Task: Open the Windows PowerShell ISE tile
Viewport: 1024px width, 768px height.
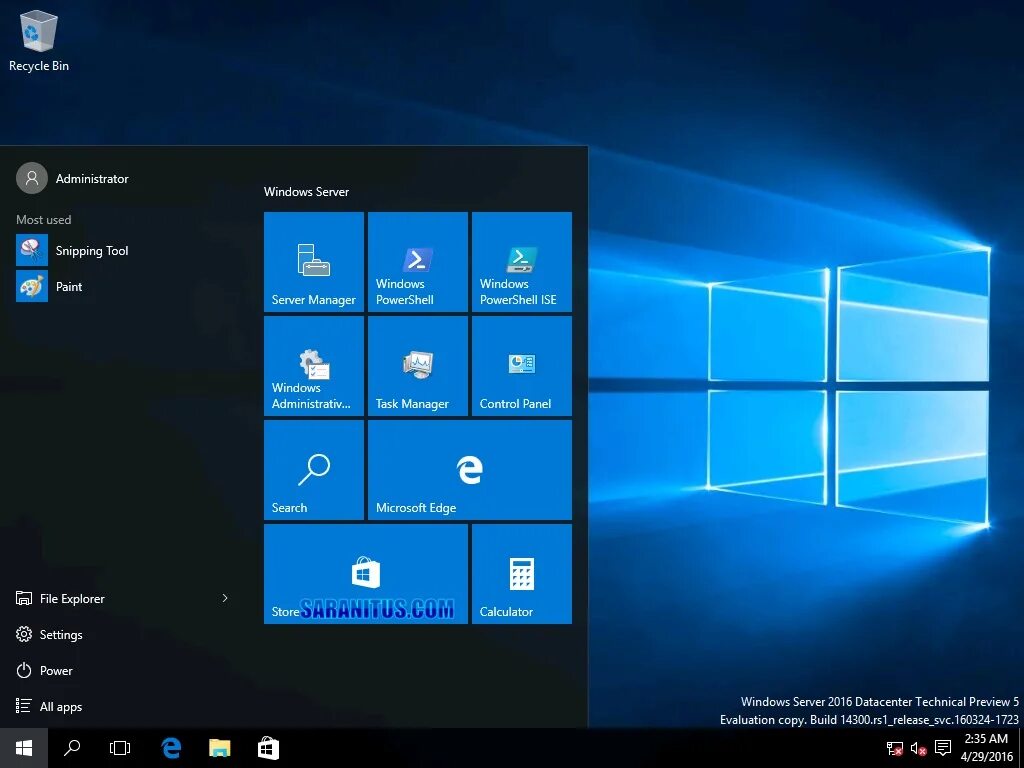Action: click(x=522, y=262)
